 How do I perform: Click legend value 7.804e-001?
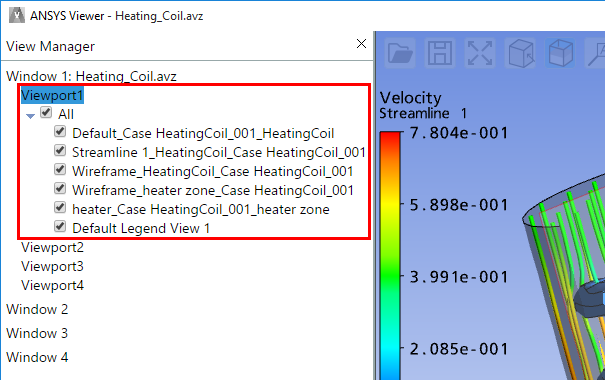[x=459, y=133]
